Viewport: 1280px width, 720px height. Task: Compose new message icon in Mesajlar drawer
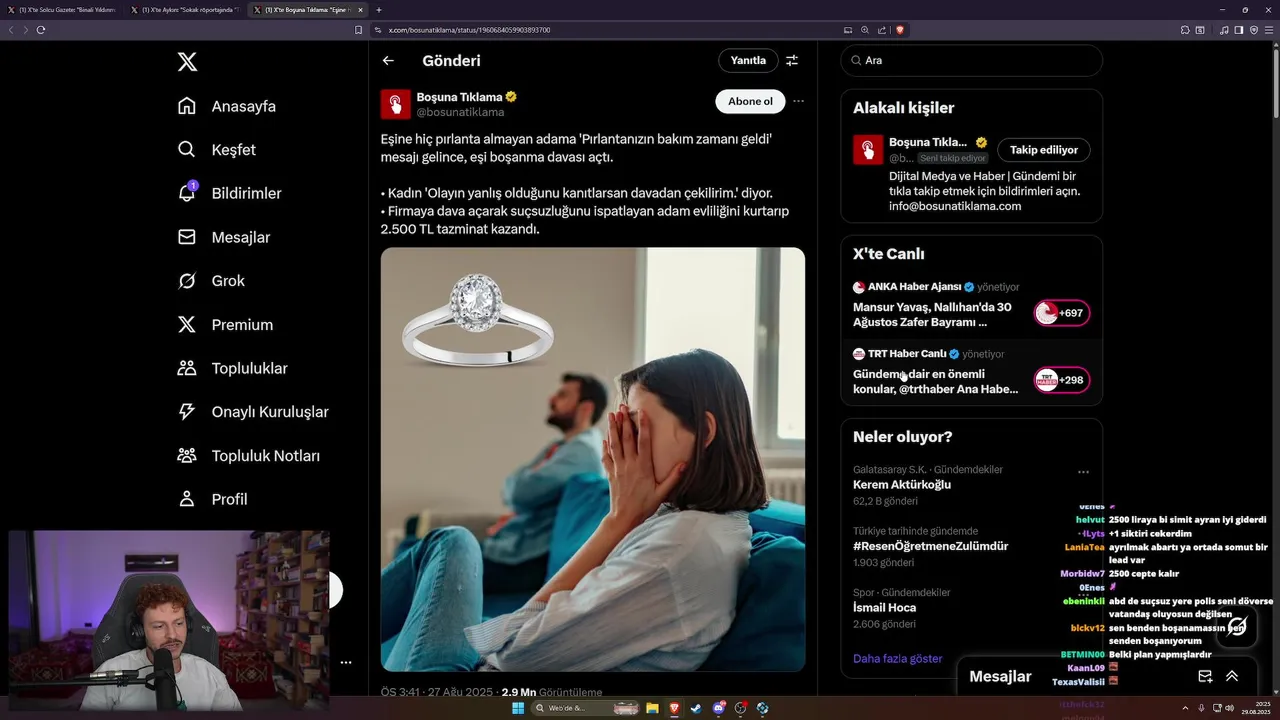point(1205,676)
